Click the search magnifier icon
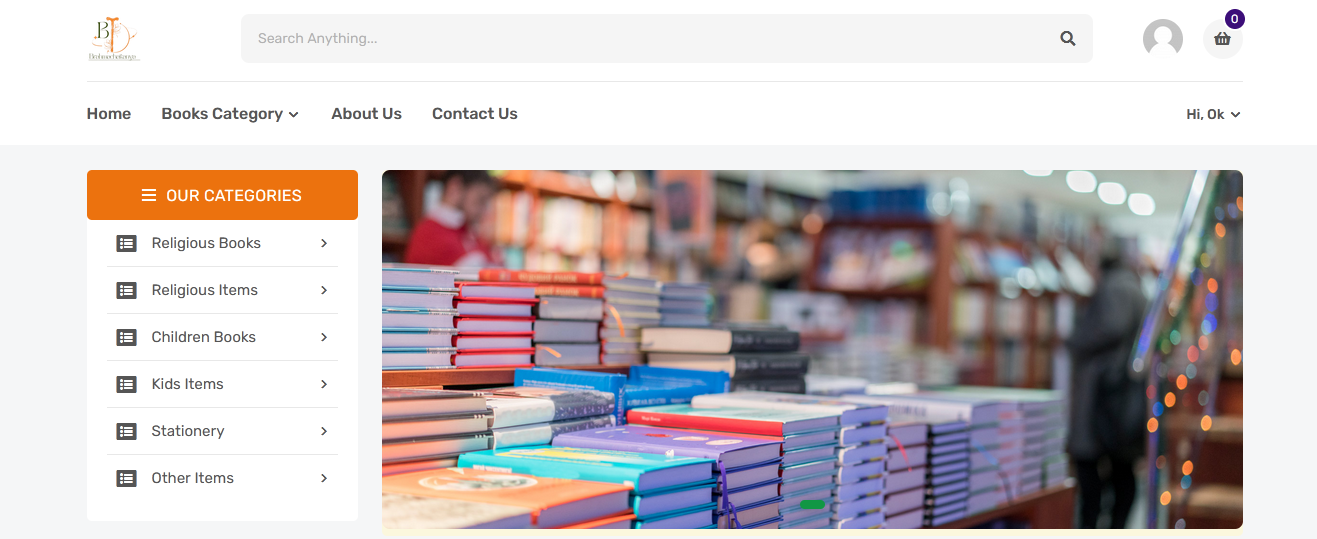 tap(1068, 39)
